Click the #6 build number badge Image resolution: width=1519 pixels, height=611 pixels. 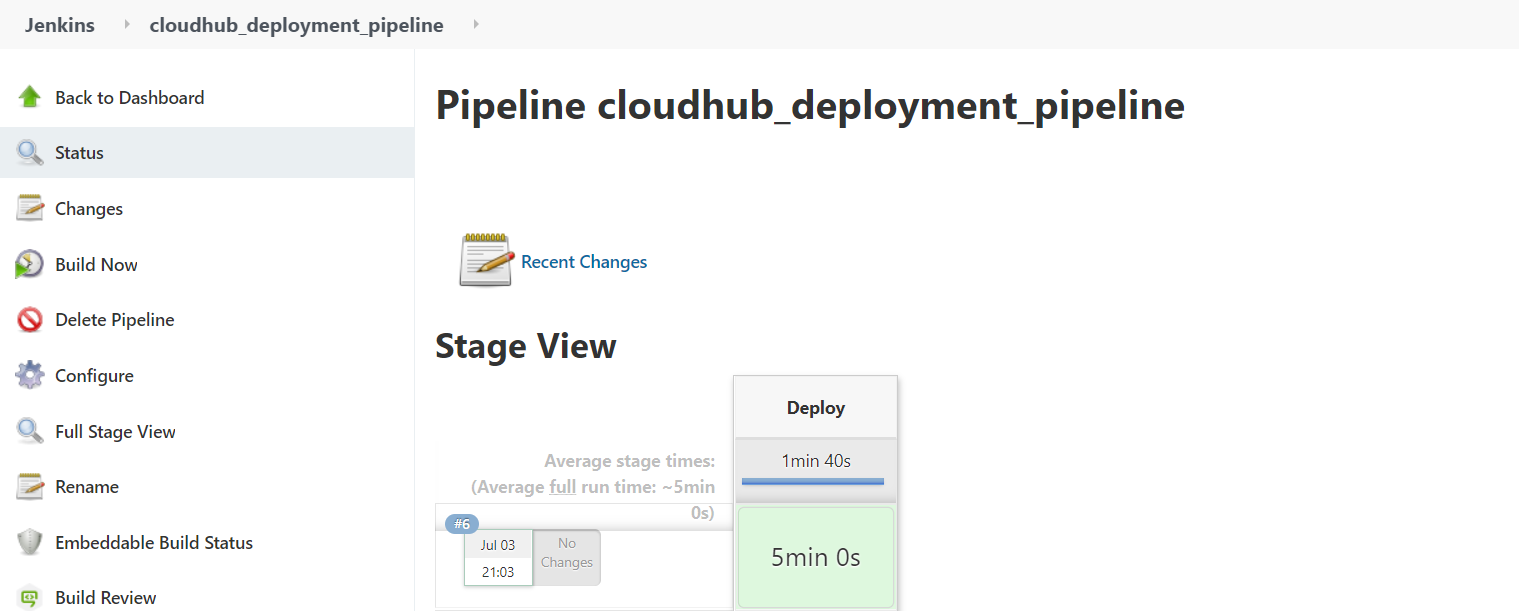point(462,524)
